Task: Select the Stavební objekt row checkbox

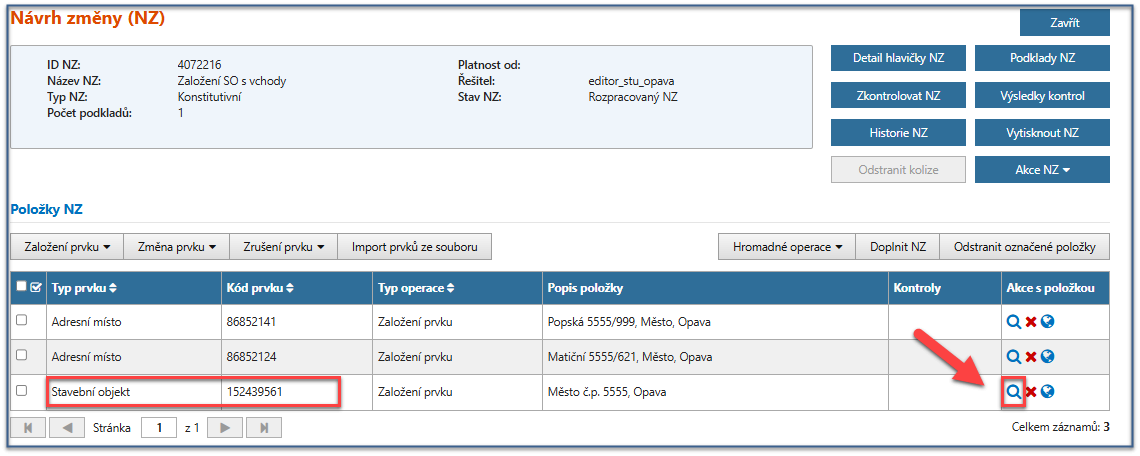Action: coord(22,391)
